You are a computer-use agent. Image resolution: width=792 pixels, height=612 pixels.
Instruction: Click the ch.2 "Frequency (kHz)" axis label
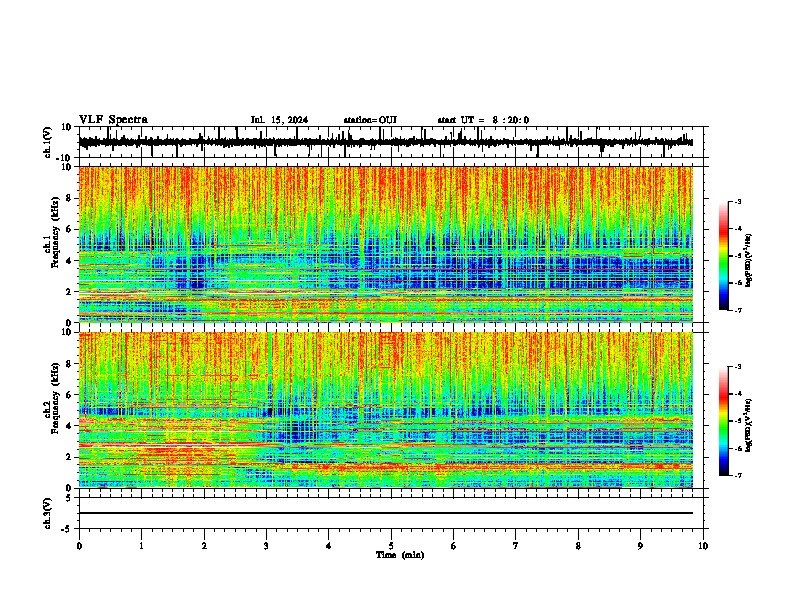coord(56,399)
